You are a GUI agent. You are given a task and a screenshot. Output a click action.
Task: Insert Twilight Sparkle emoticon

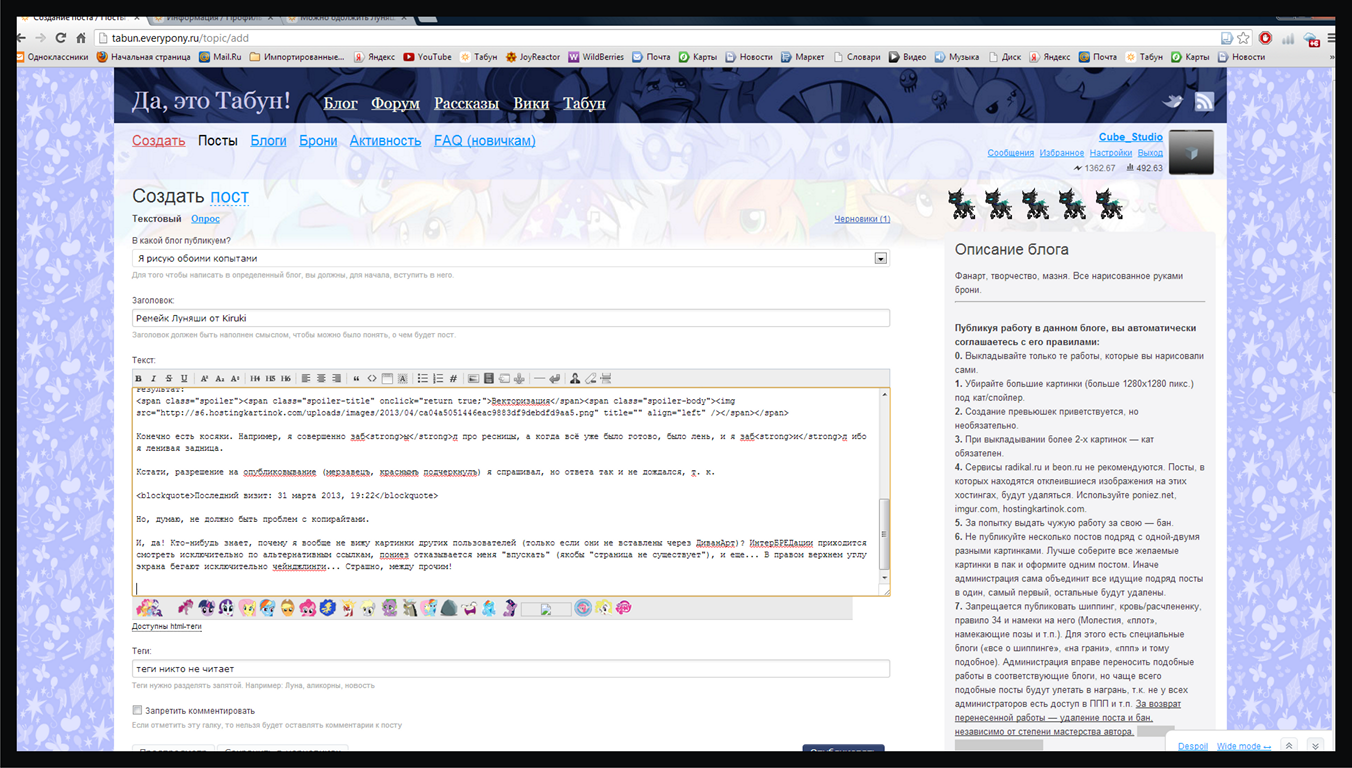(x=207, y=607)
